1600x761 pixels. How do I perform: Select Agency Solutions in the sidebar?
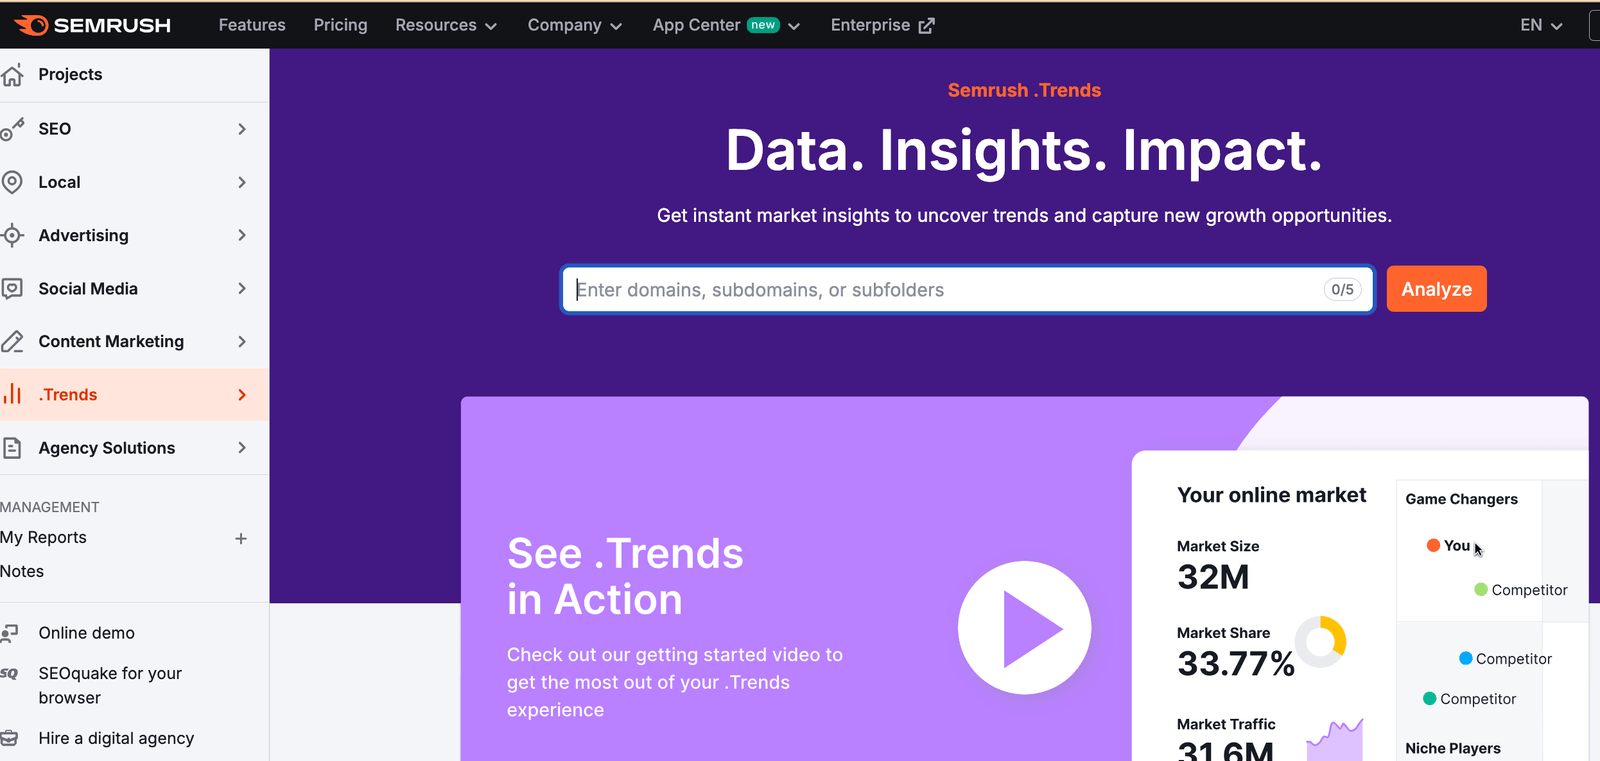click(134, 448)
